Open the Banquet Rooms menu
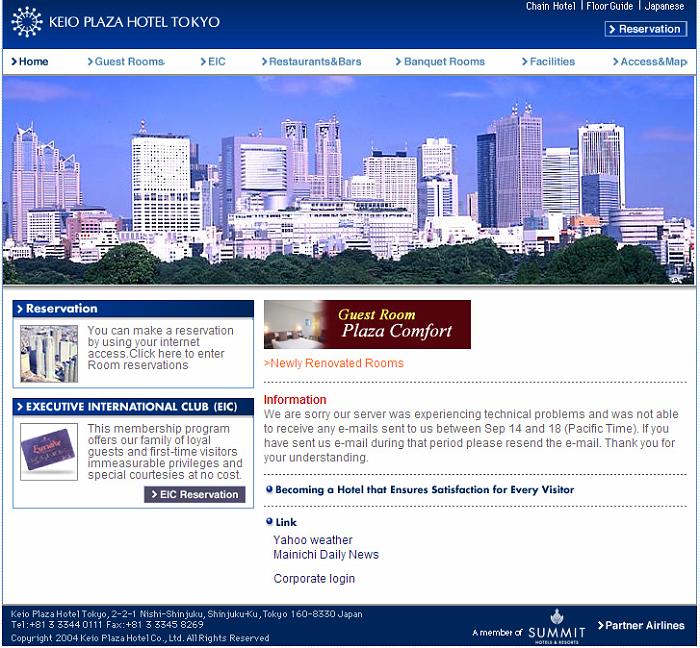Image resolution: width=700 pixels, height=648 pixels. (x=440, y=62)
